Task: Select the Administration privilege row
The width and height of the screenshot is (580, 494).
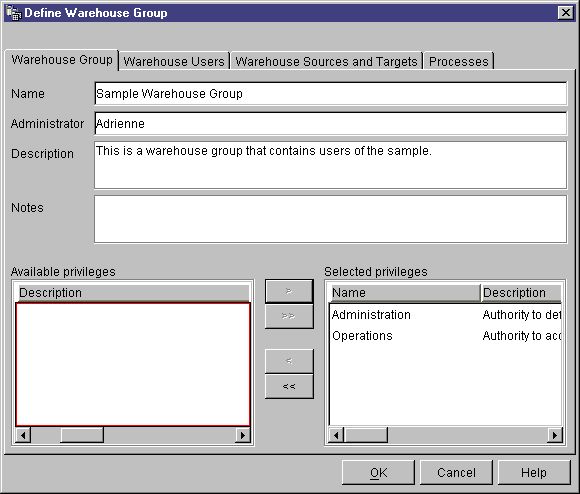Action: tap(446, 315)
